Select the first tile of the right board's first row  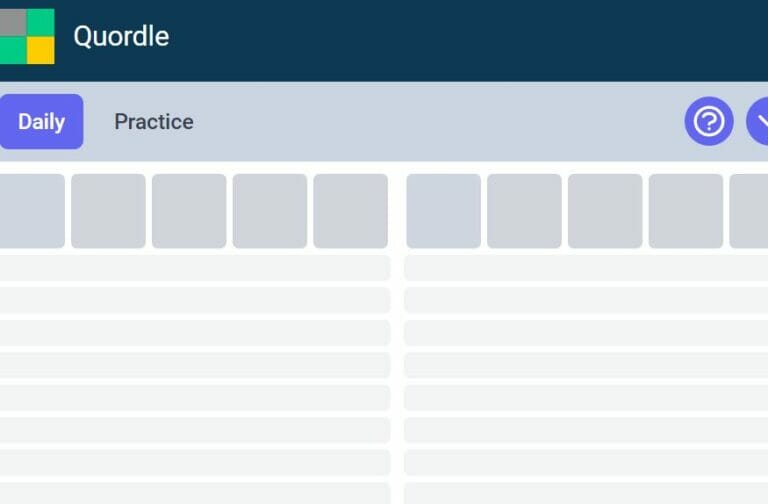(443, 211)
